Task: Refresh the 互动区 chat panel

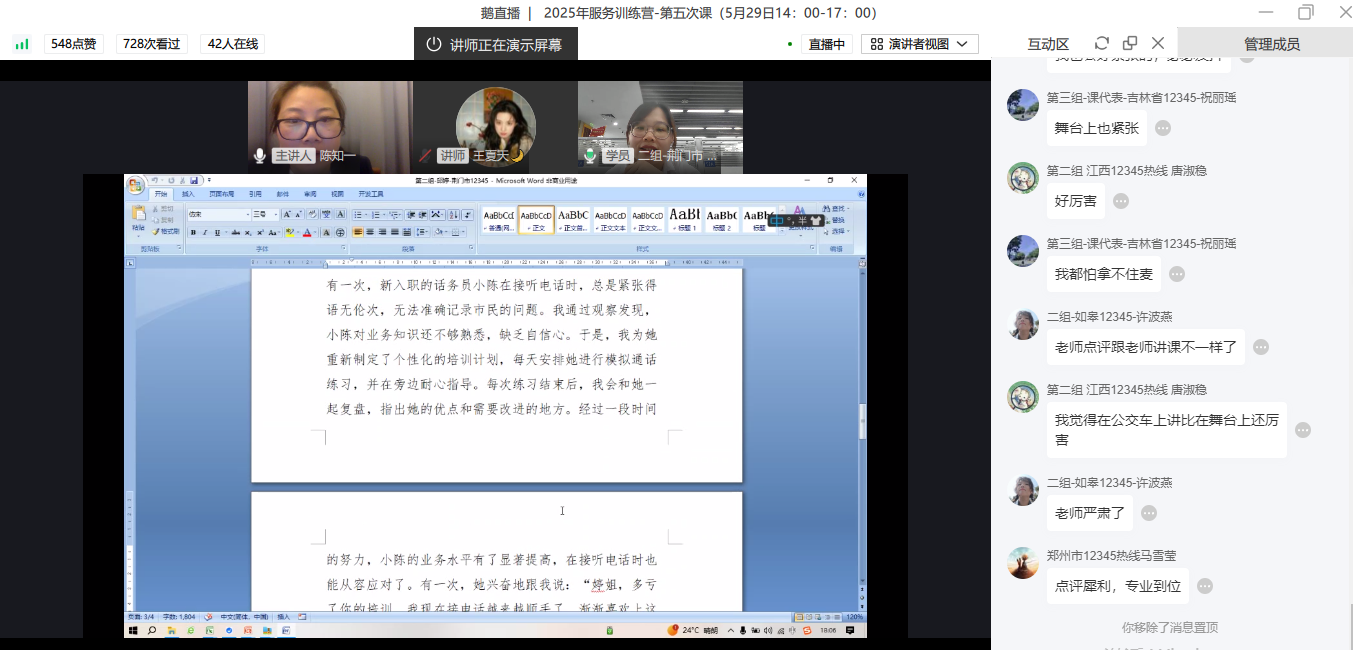Action: 1102,43
